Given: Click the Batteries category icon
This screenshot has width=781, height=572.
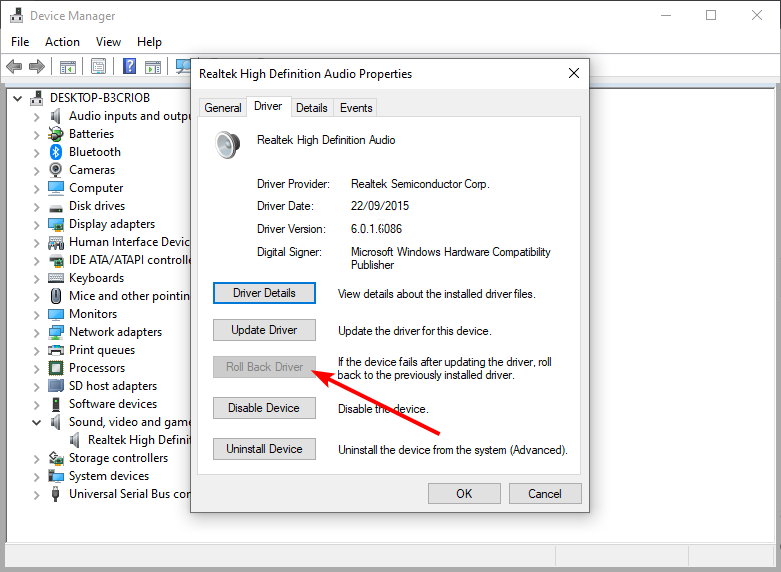Looking at the screenshot, I should pos(56,134).
